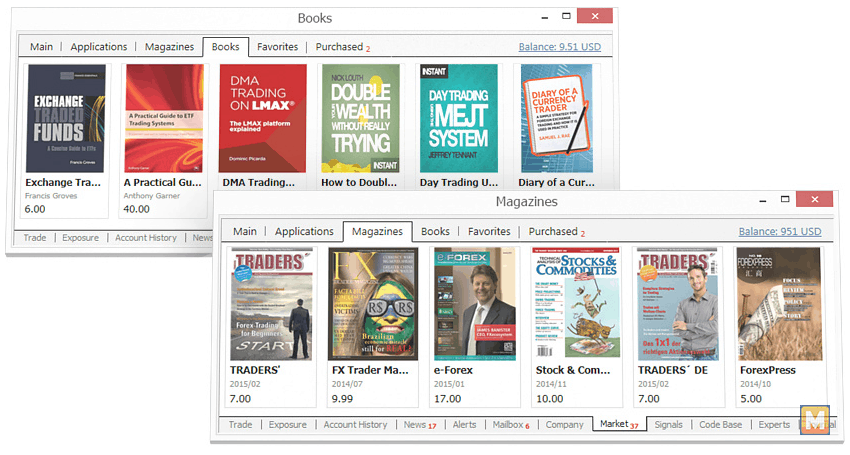850x455 pixels.
Task: Click the 2014/07 issue date
Action: 347,384
